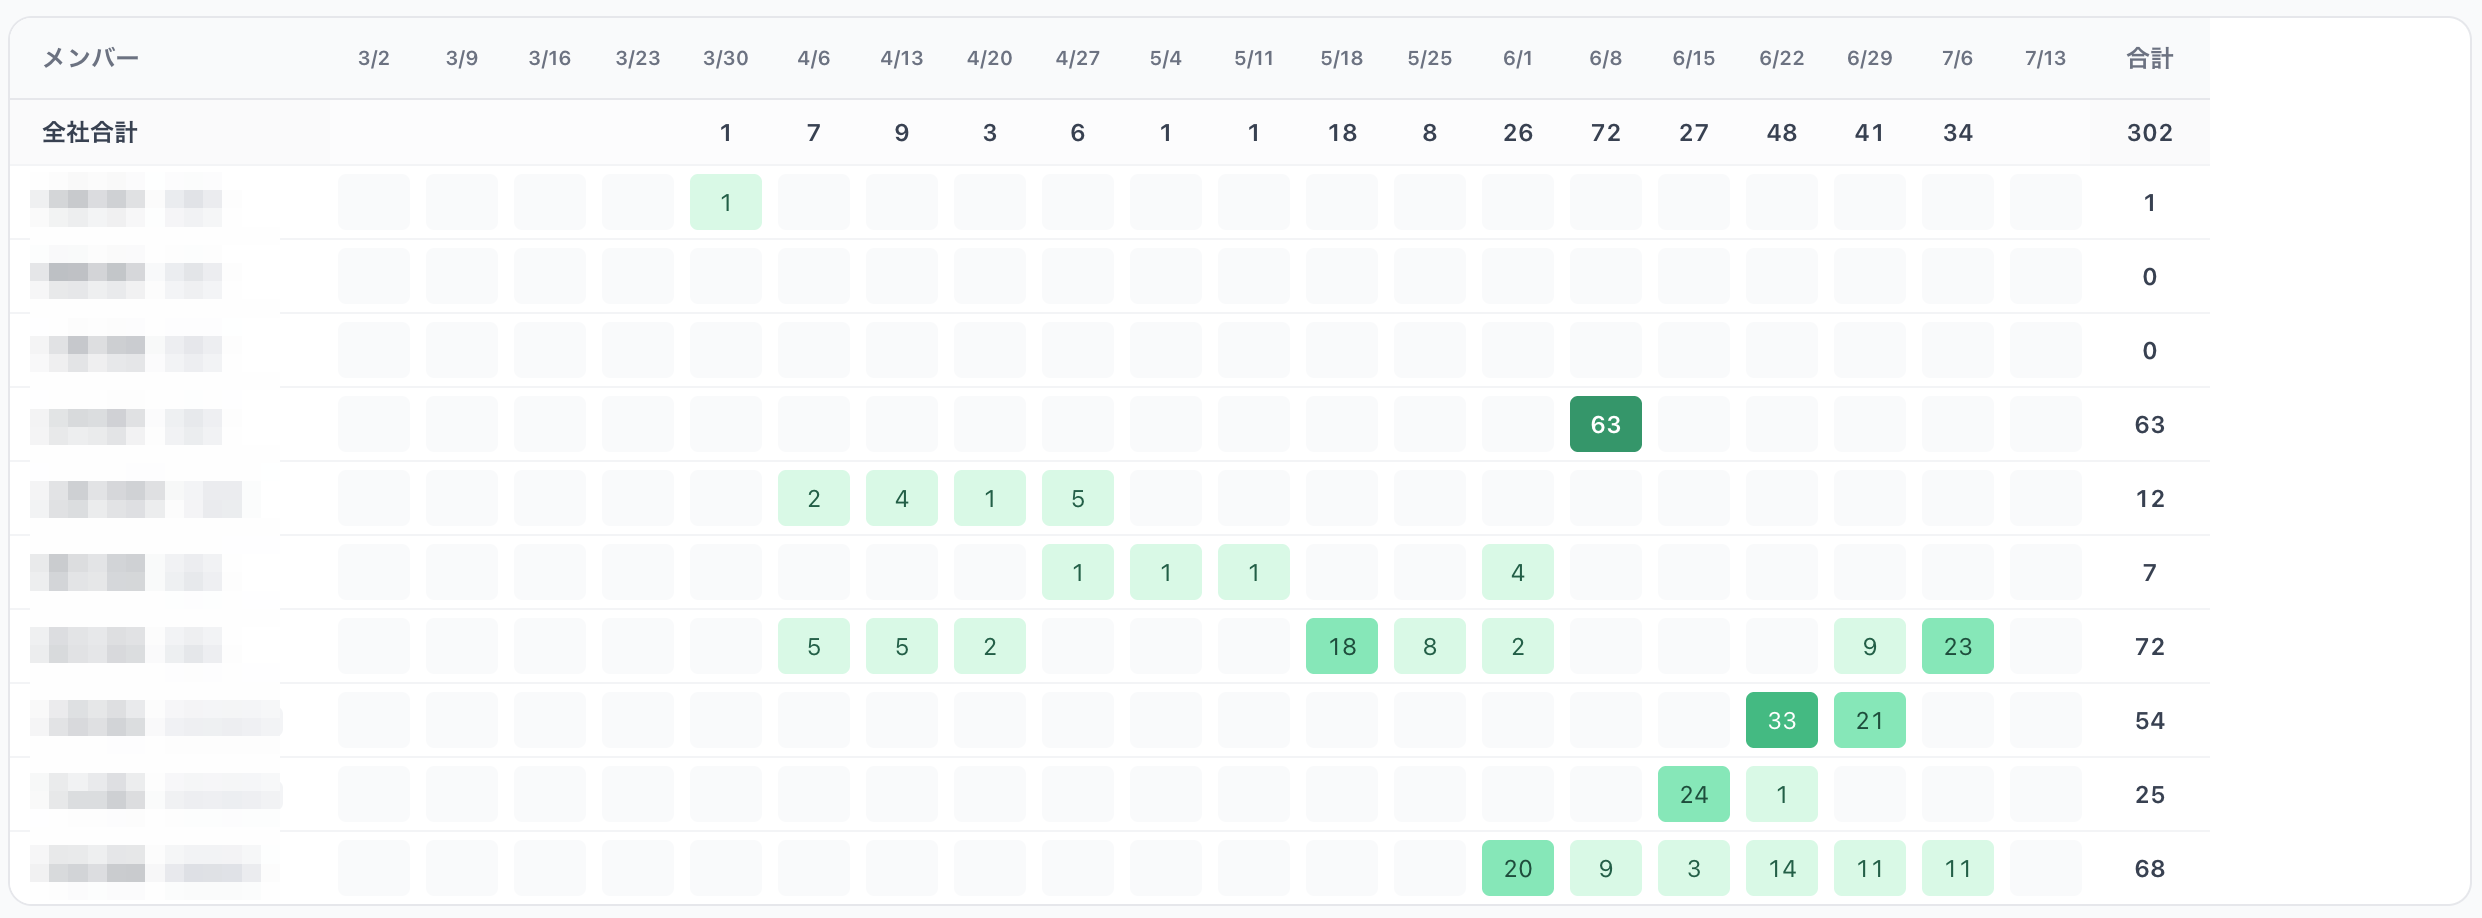Click cell 4 under 6/1, row total 7
This screenshot has height=918, width=2482.
(x=1518, y=572)
